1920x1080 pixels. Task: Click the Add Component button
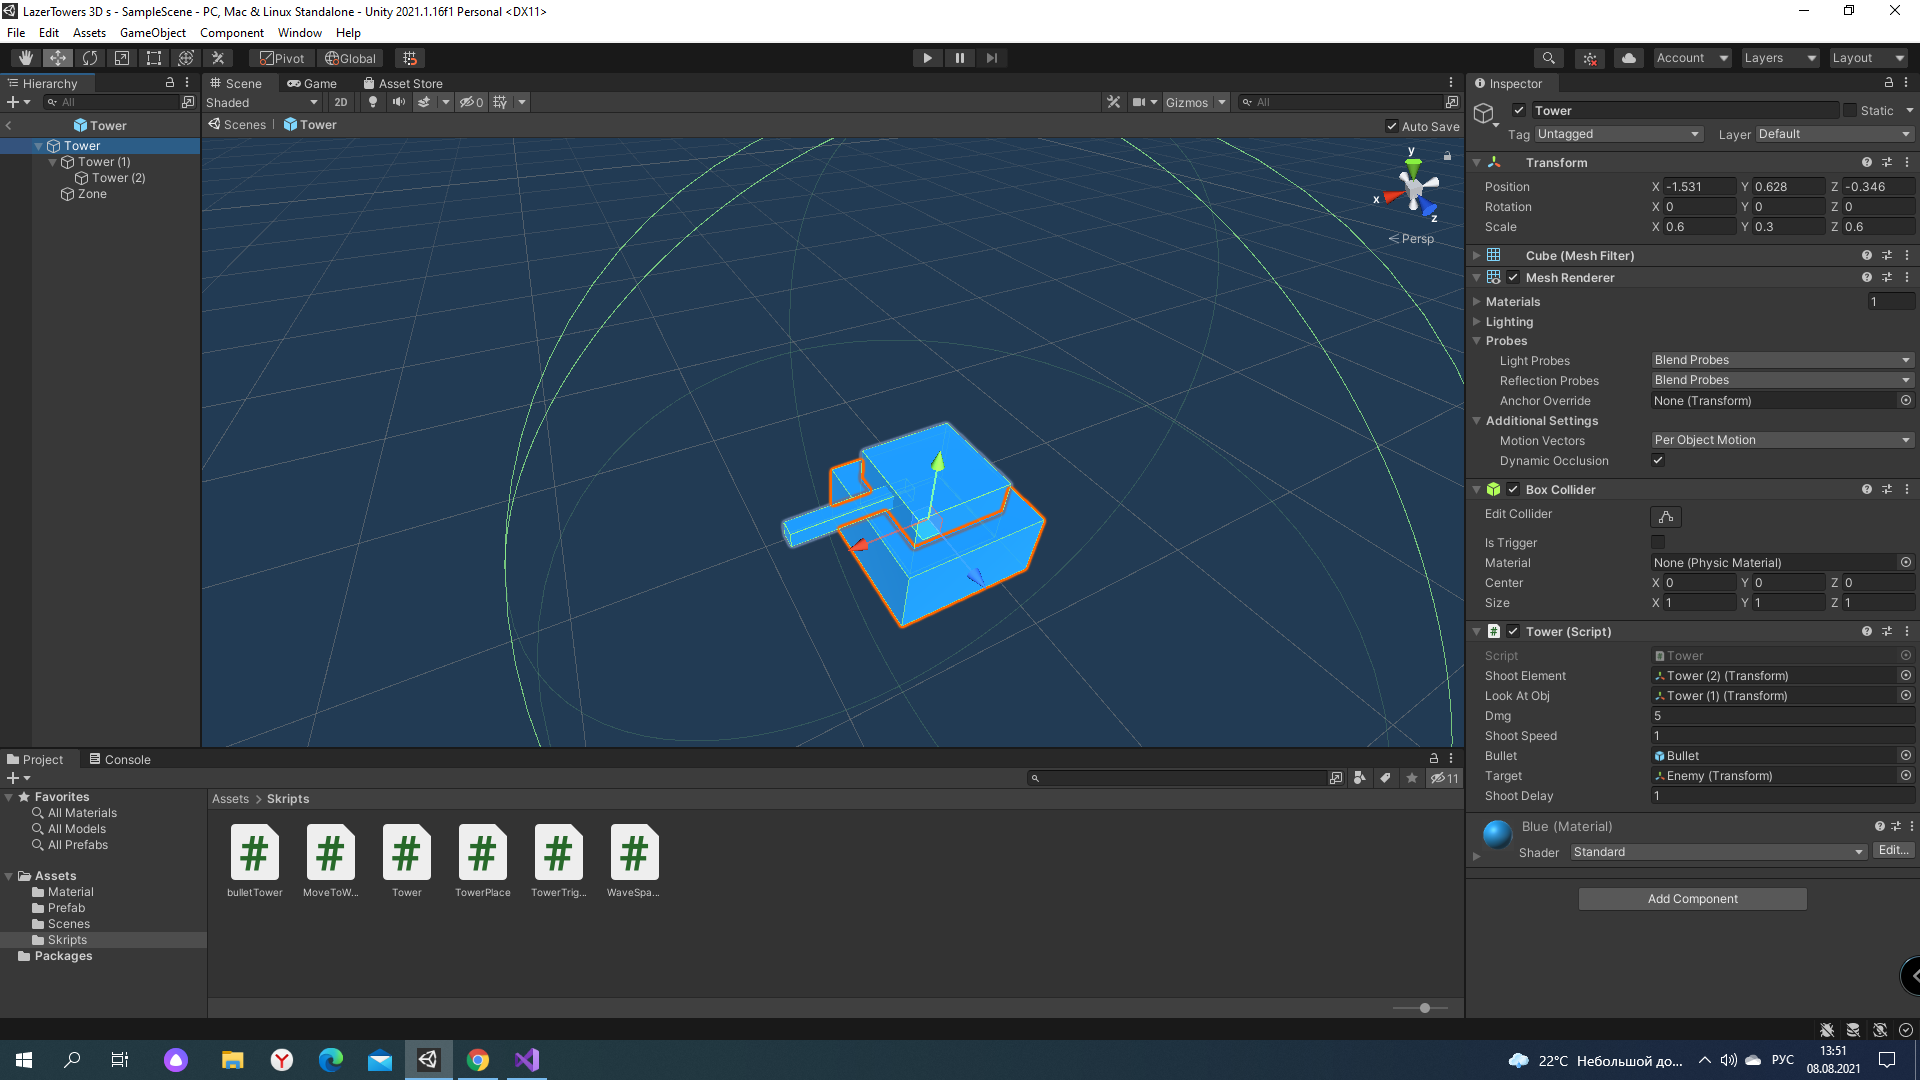[1692, 899]
